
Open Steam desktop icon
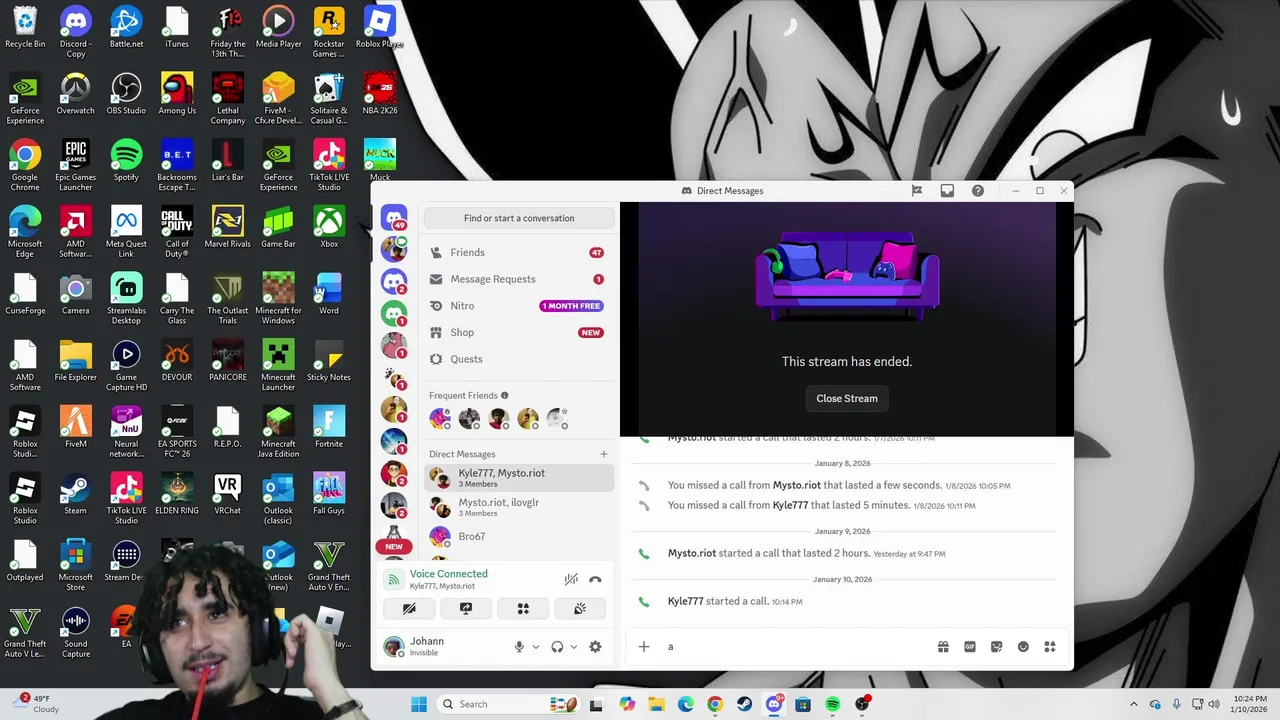[x=75, y=495]
